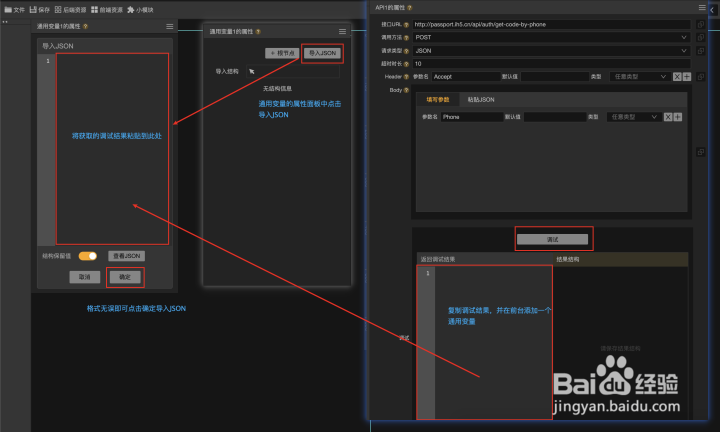Open Phone row 类型 任意类型 dropdown
The width and height of the screenshot is (720, 432).
pos(633,117)
